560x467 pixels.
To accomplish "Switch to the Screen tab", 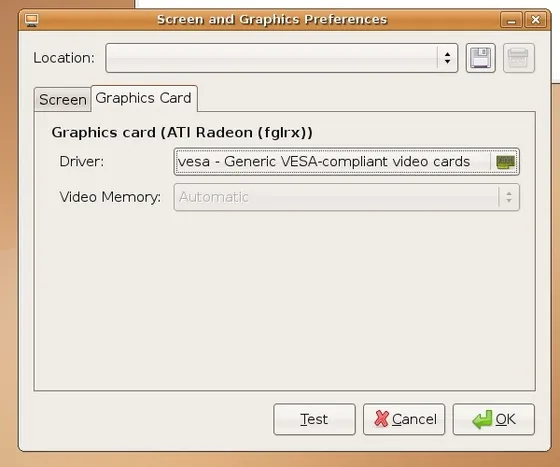I will pyautogui.click(x=62, y=100).
